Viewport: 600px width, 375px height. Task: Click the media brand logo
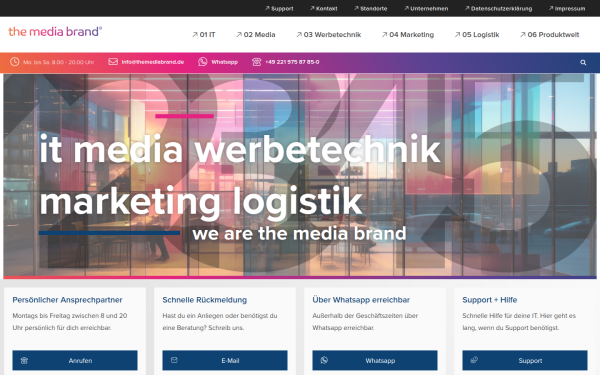coord(55,31)
